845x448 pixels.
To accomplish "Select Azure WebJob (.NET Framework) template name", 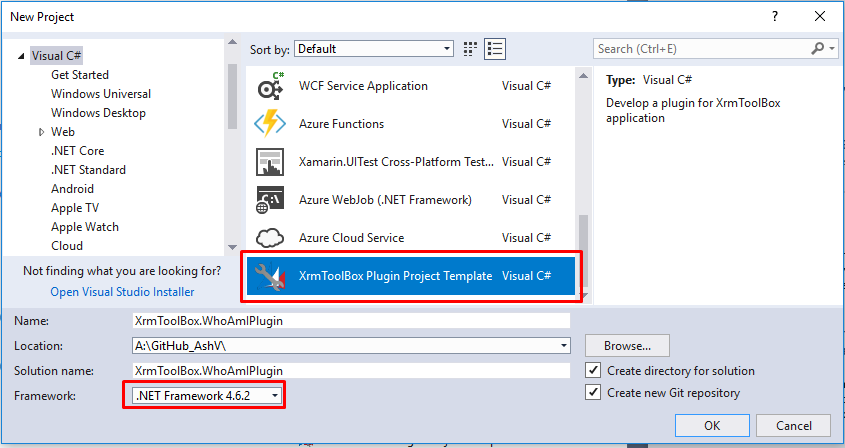I will [x=385, y=200].
